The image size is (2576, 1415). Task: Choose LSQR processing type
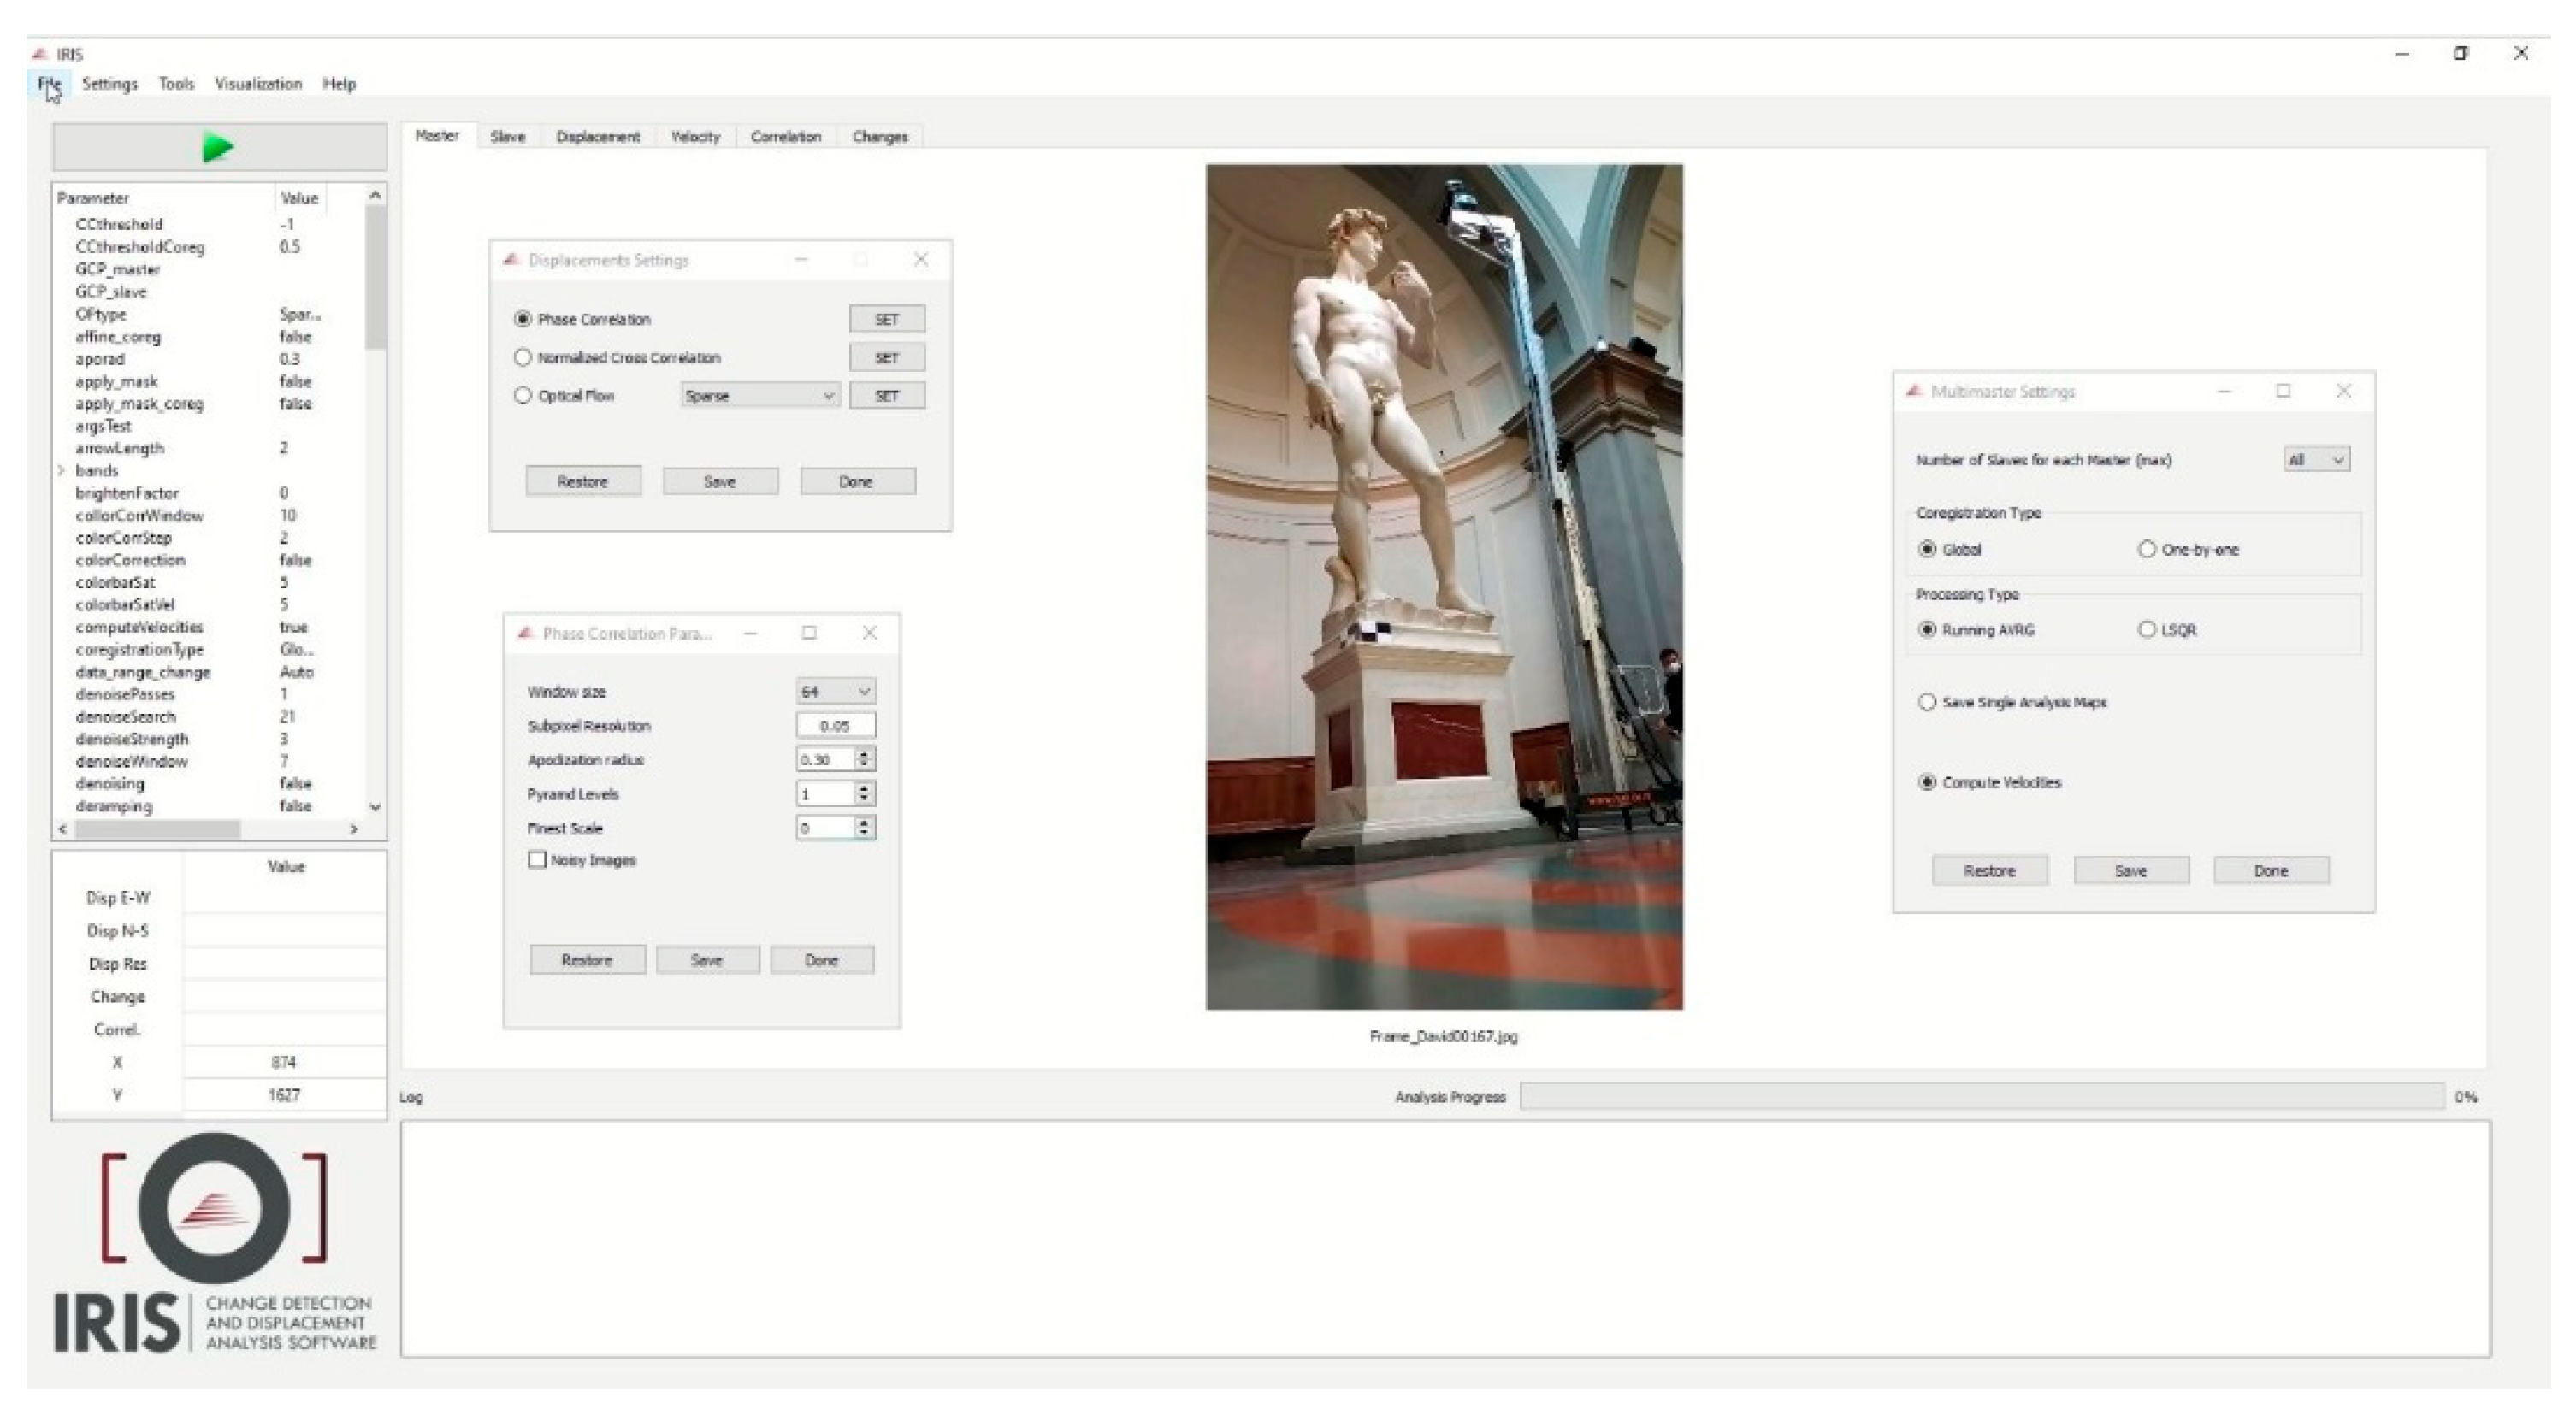pos(2146,630)
